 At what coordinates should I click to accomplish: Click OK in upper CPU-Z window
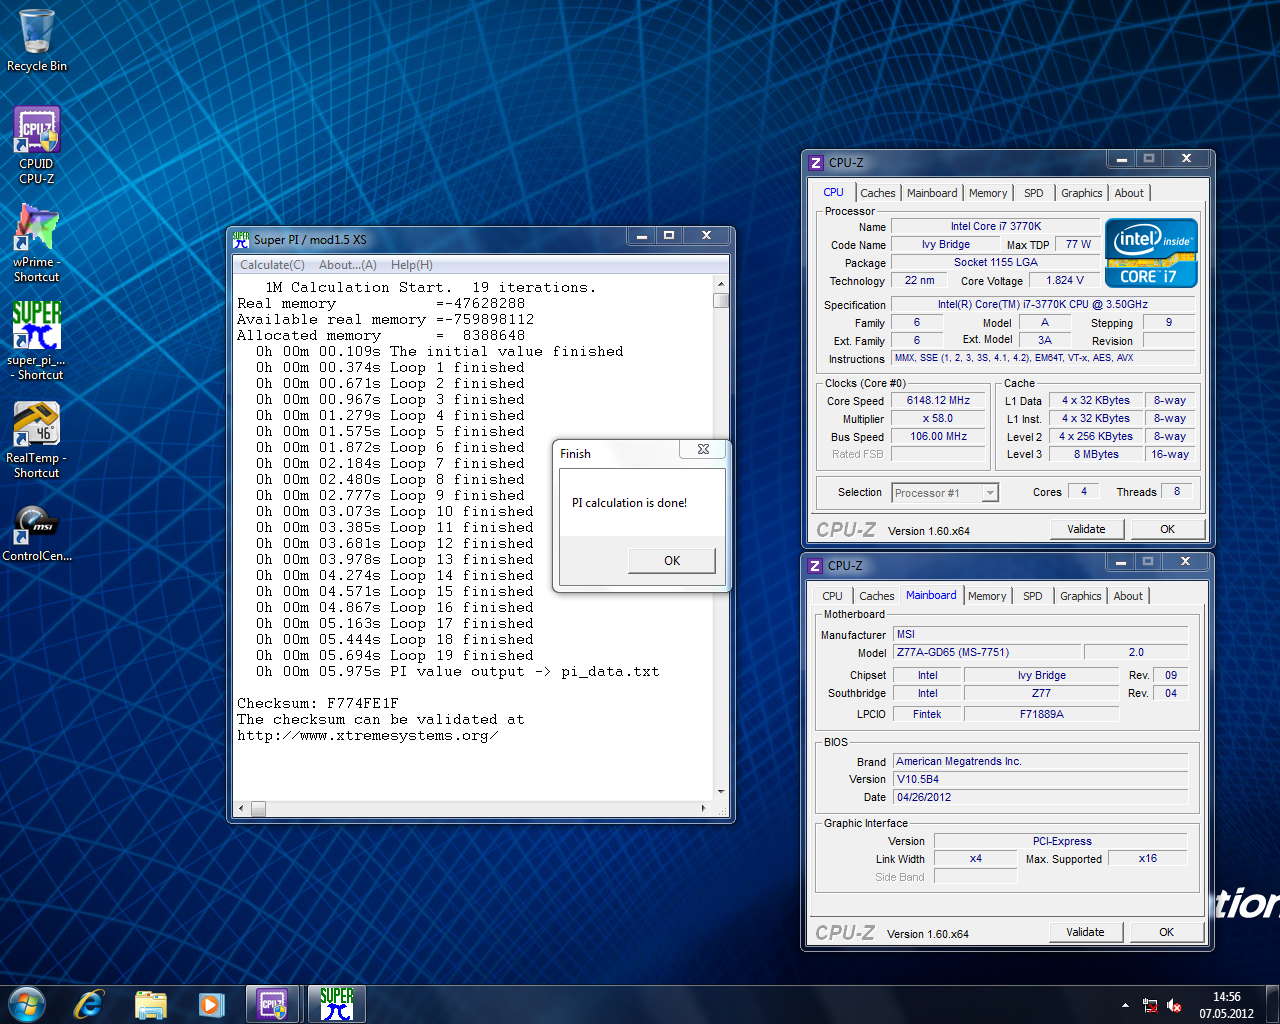tap(1167, 529)
